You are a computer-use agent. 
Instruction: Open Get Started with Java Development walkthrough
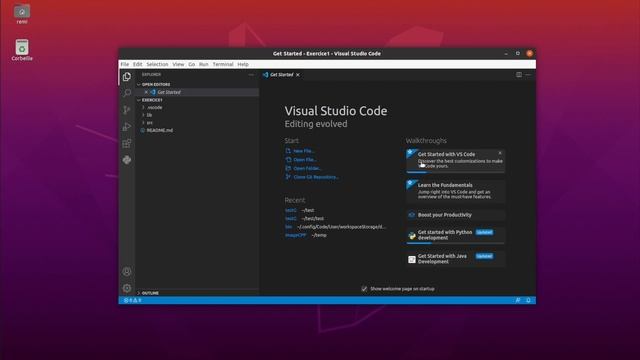pos(455,259)
